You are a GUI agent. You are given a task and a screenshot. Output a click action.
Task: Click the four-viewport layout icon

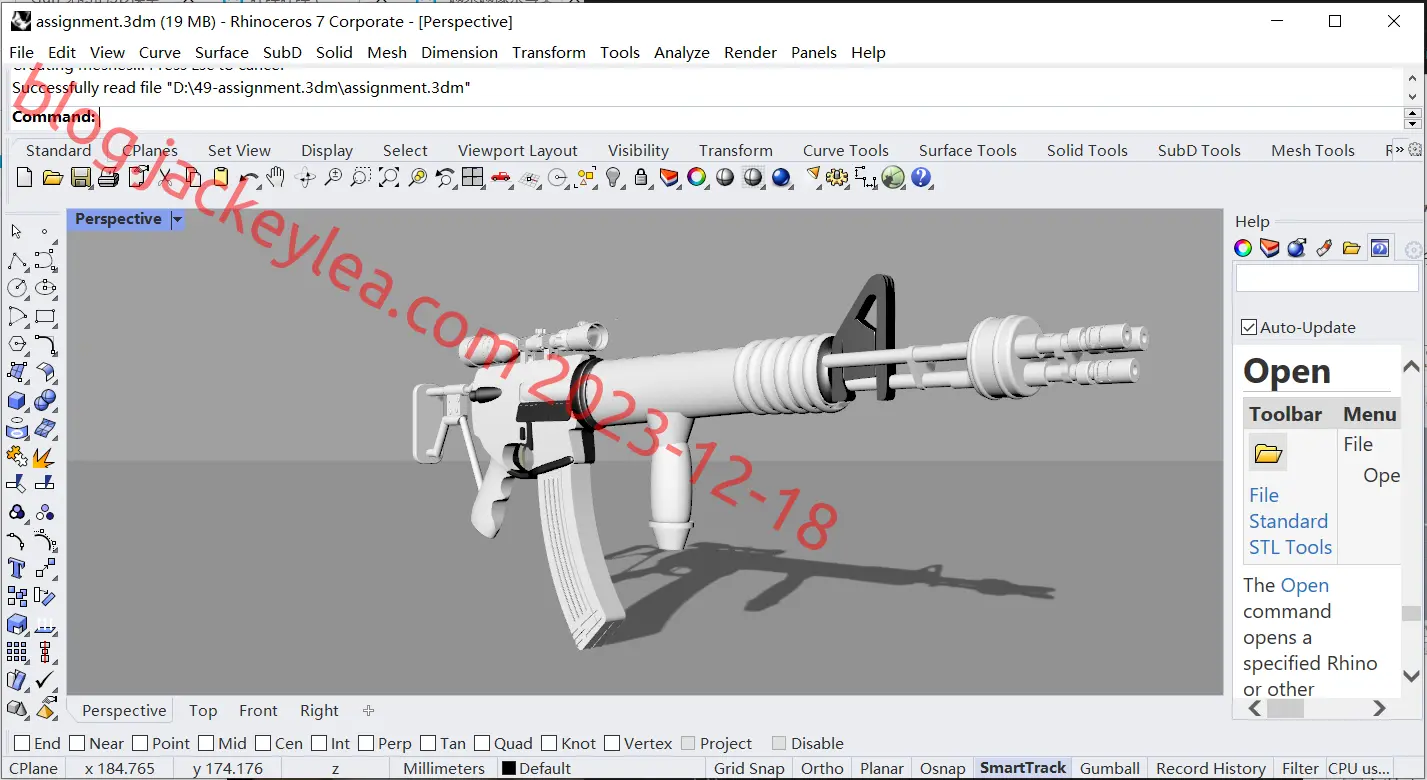(x=473, y=178)
